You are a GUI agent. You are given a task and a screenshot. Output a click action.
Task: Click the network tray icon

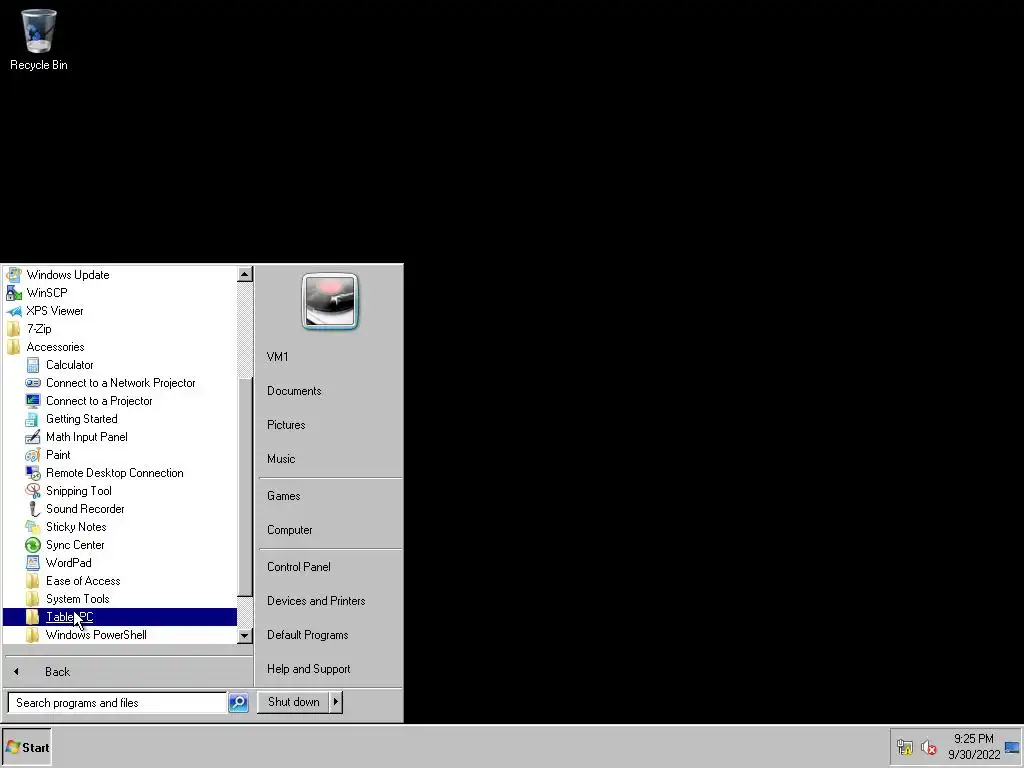[904, 747]
